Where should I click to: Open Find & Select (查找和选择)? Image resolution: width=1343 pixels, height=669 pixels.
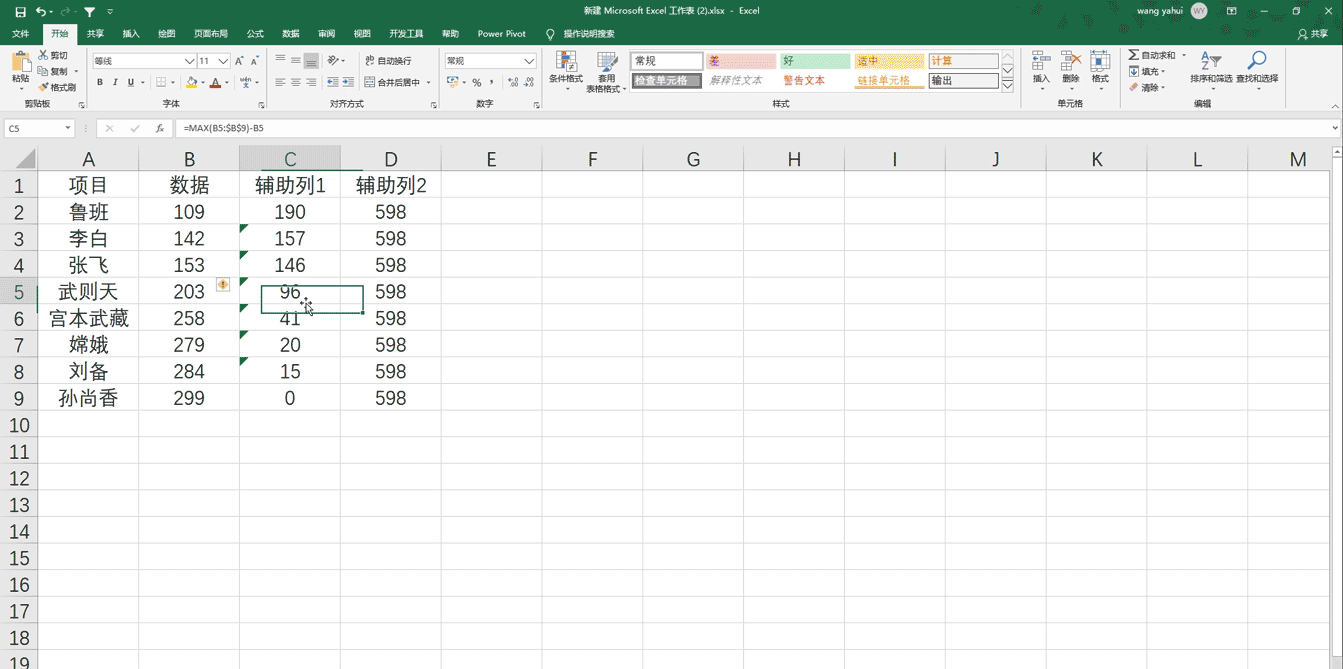tap(1257, 68)
